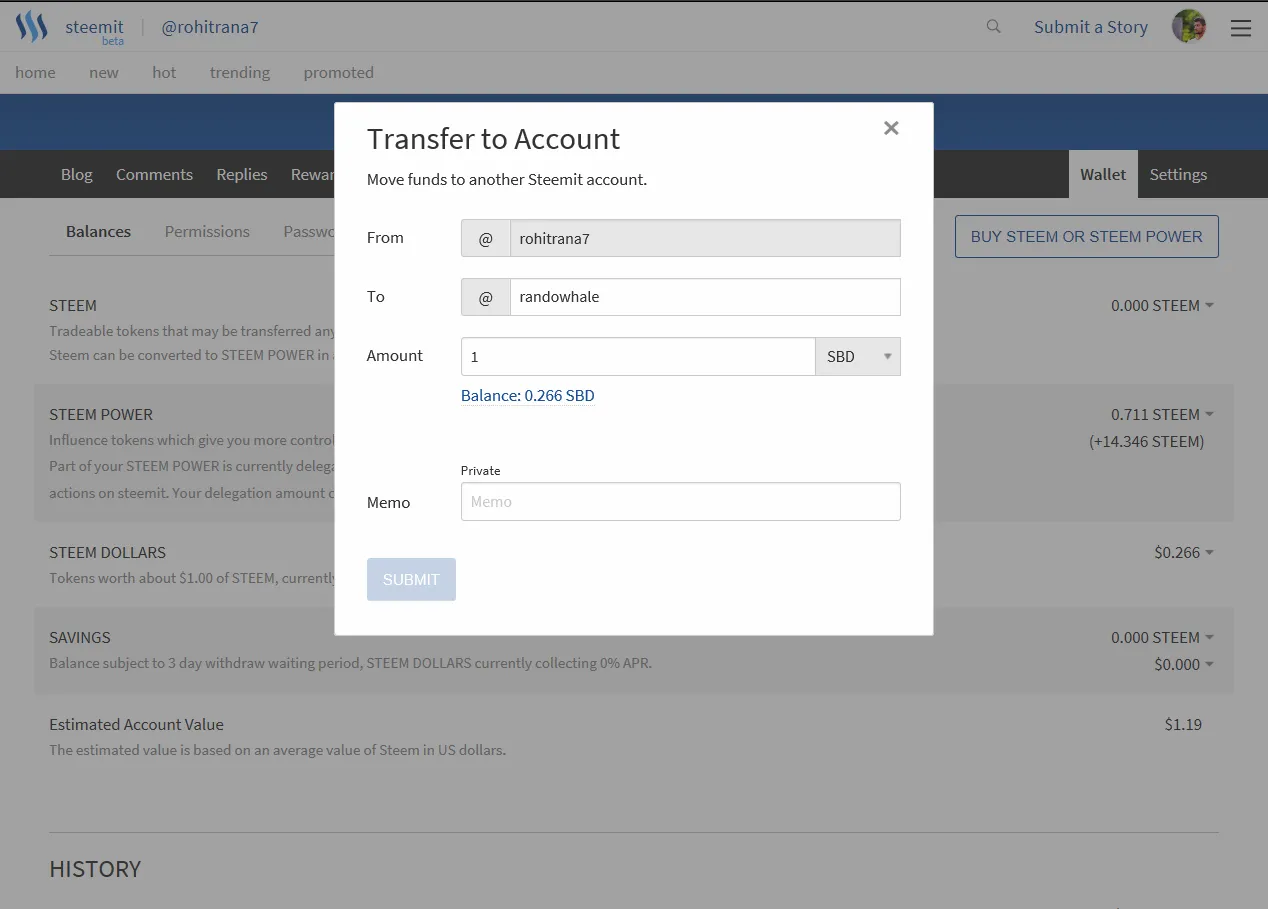Viewport: 1268px width, 909px height.
Task: Click Buy Steem or Steem Power button
Action: click(x=1087, y=237)
